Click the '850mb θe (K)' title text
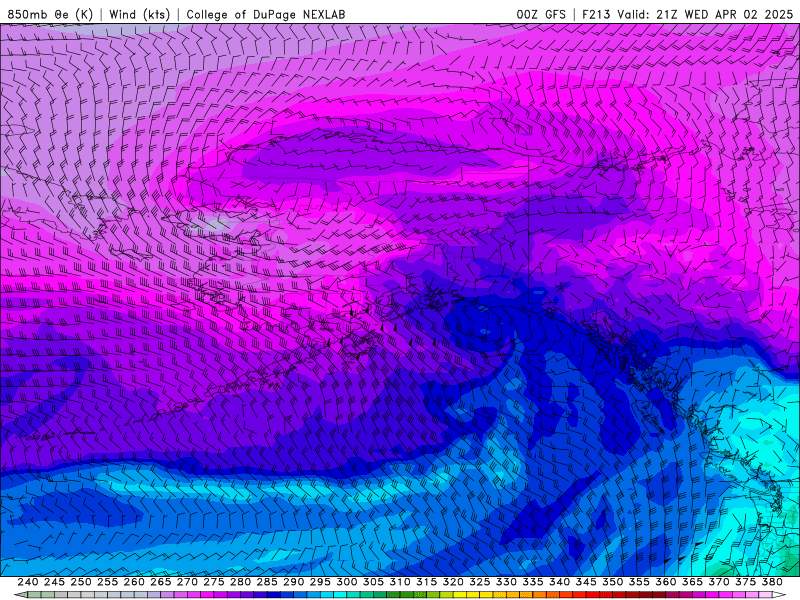The height and width of the screenshot is (600, 800). (x=50, y=14)
